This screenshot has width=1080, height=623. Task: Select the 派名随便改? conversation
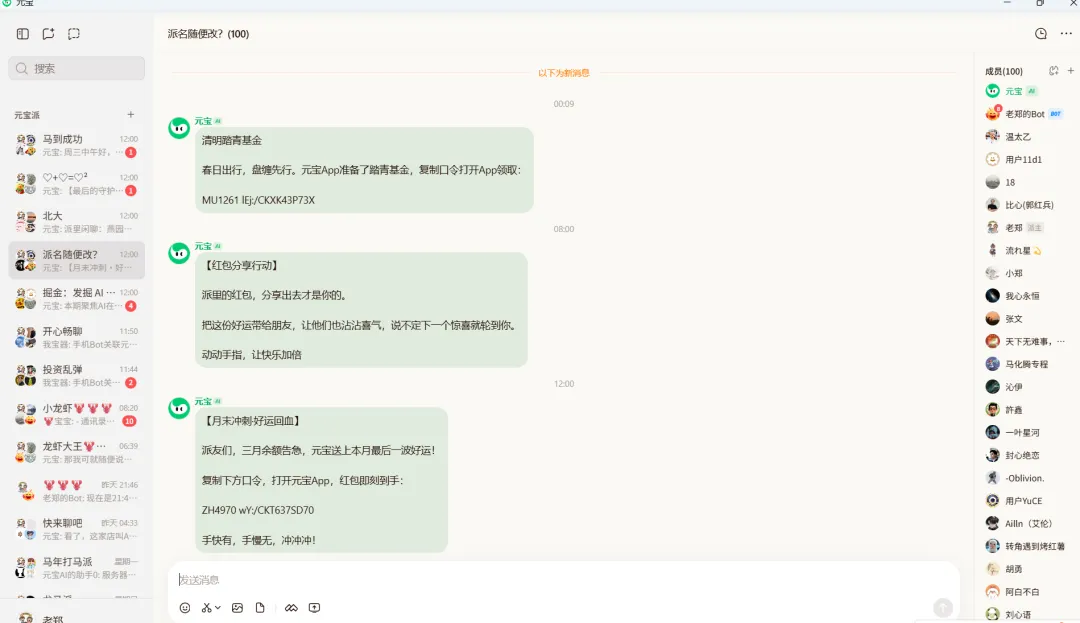[x=76, y=260]
